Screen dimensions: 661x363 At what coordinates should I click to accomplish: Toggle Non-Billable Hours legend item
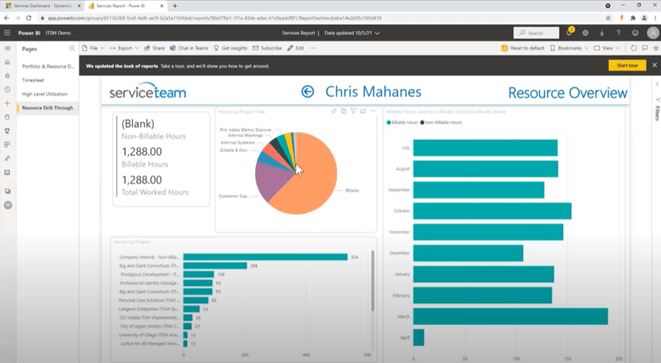coord(441,122)
